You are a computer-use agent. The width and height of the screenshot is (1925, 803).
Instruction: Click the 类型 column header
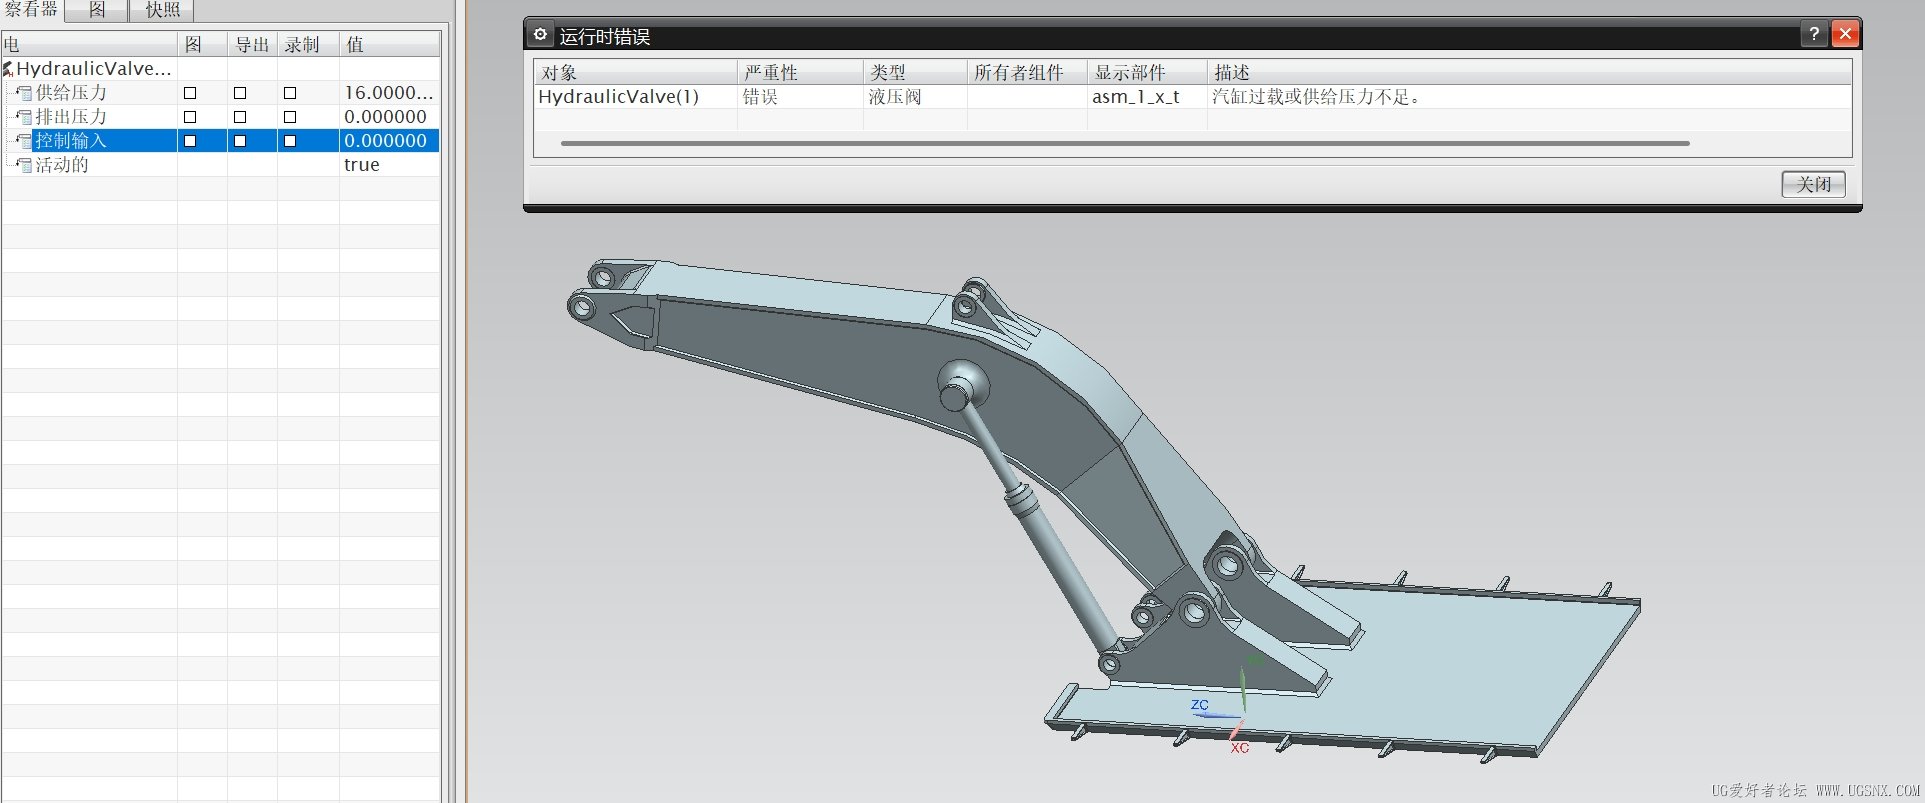click(916, 72)
